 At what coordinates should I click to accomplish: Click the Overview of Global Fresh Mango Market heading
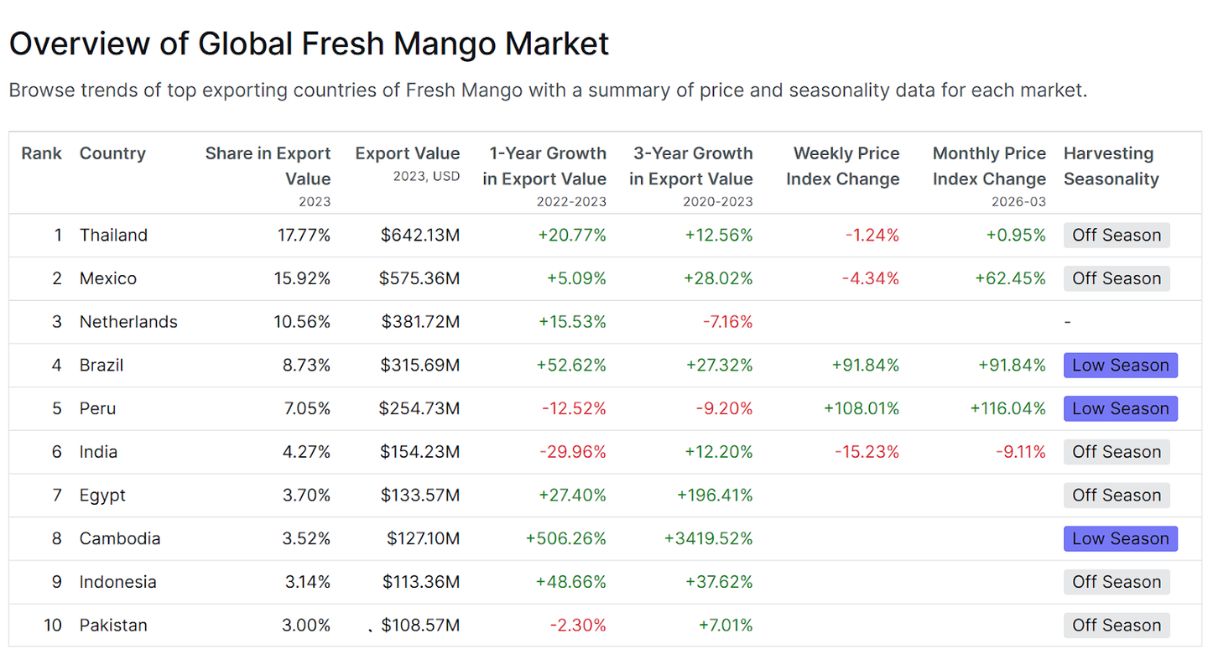click(x=308, y=44)
